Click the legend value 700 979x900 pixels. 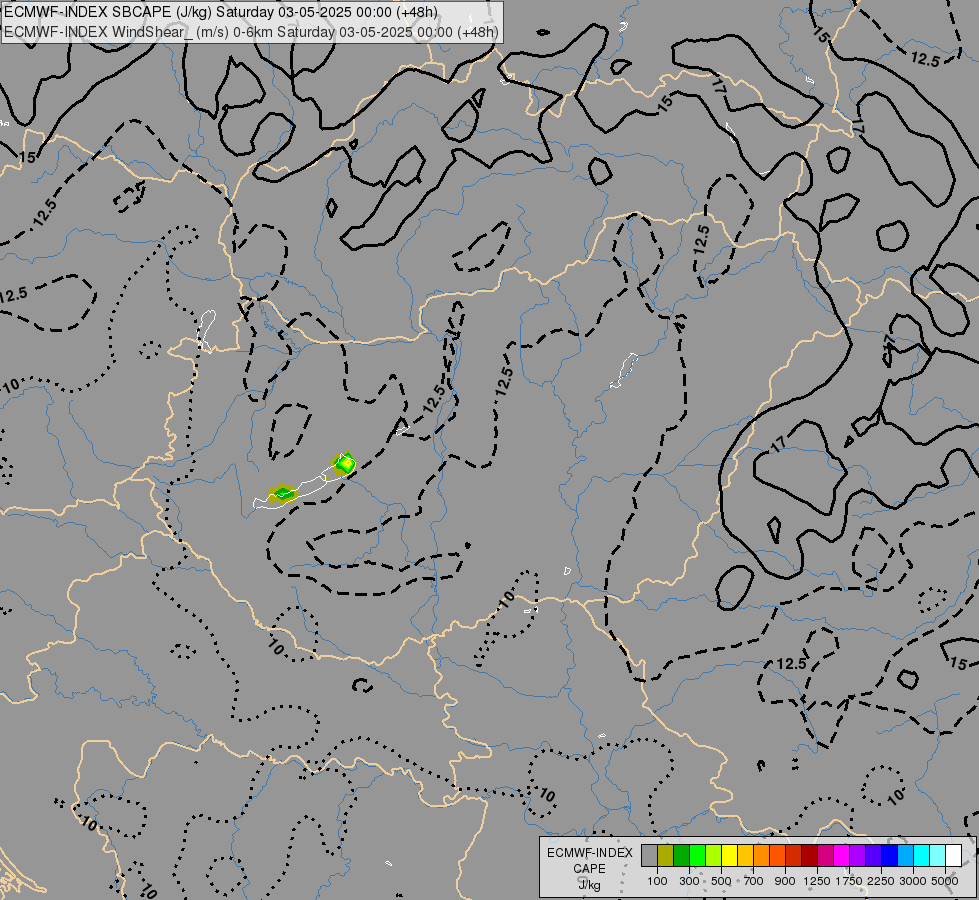click(x=754, y=881)
